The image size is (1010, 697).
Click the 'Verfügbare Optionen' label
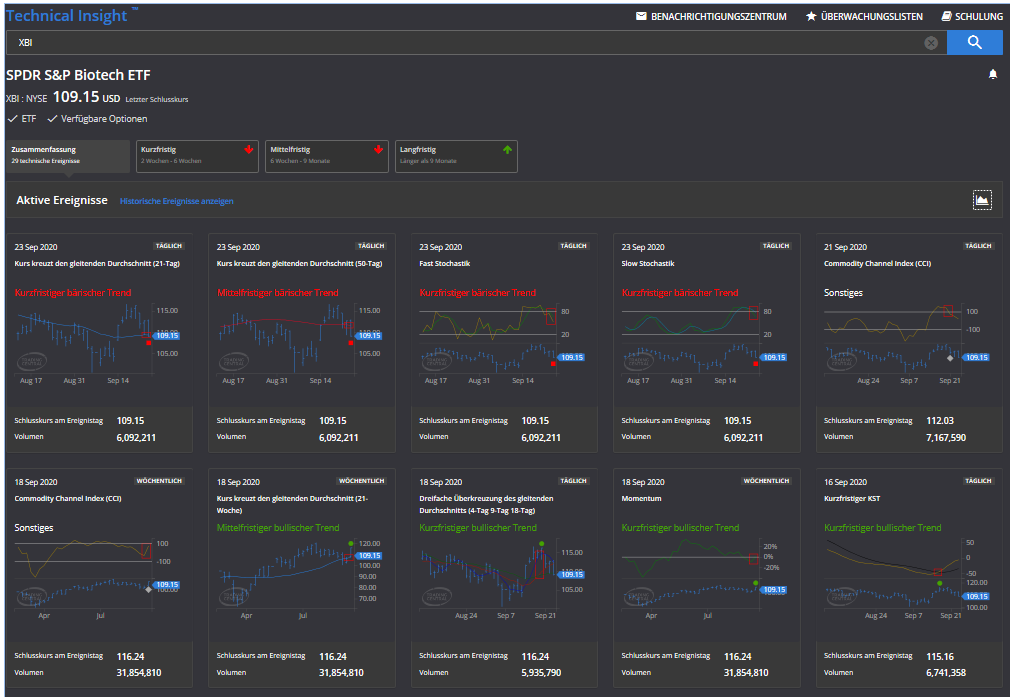point(104,119)
